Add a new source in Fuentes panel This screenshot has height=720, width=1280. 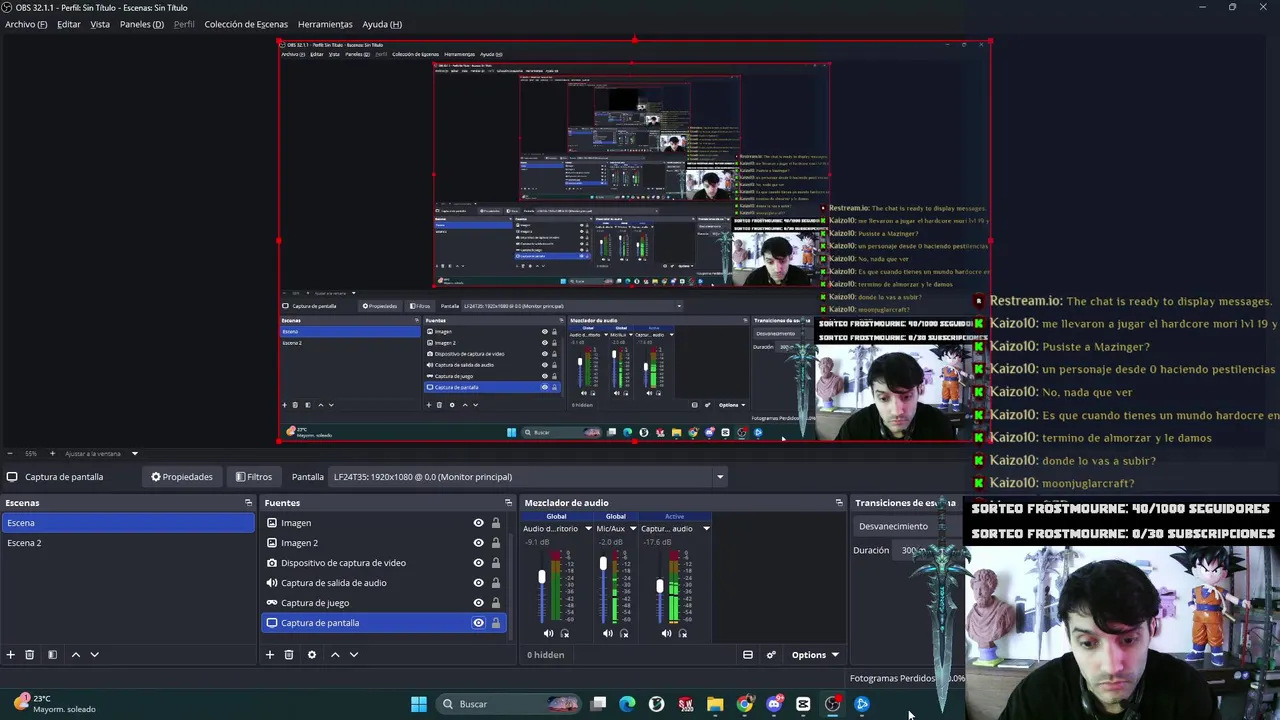[x=269, y=654]
